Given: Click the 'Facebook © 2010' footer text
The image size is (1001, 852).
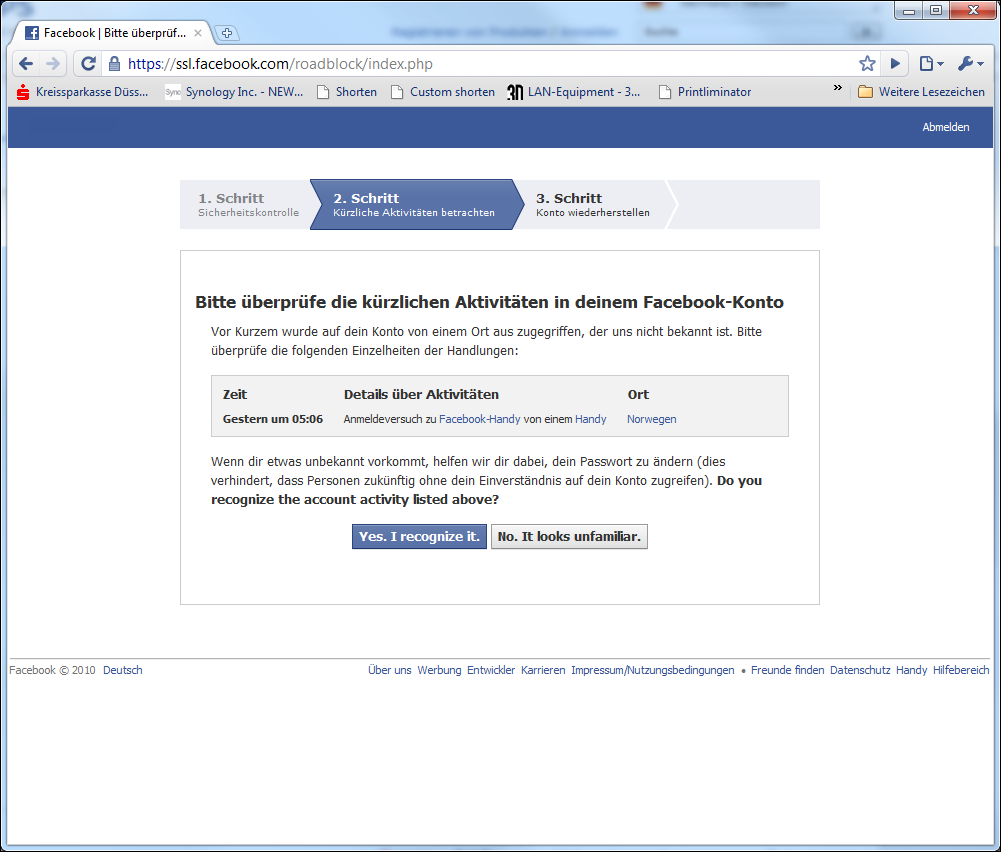Looking at the screenshot, I should pyautogui.click(x=52, y=670).
